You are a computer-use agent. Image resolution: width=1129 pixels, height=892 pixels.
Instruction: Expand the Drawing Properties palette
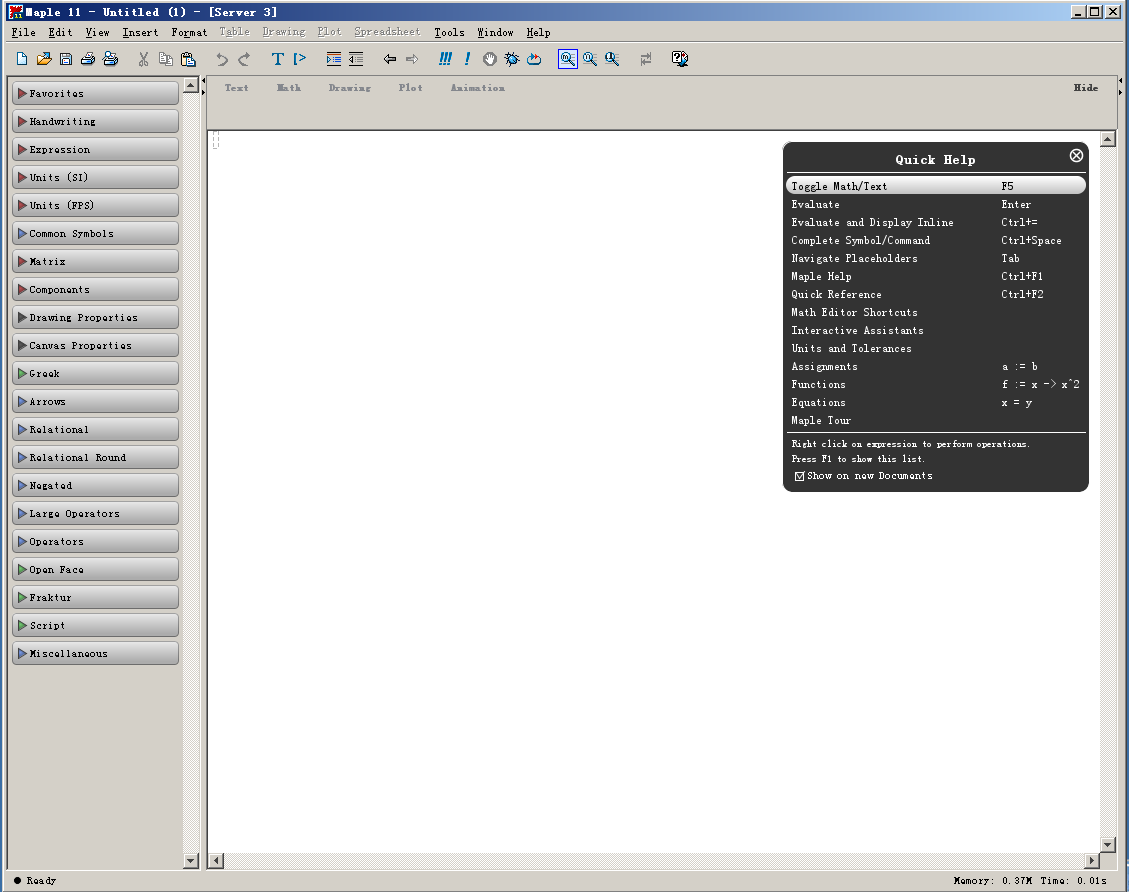(x=95, y=317)
